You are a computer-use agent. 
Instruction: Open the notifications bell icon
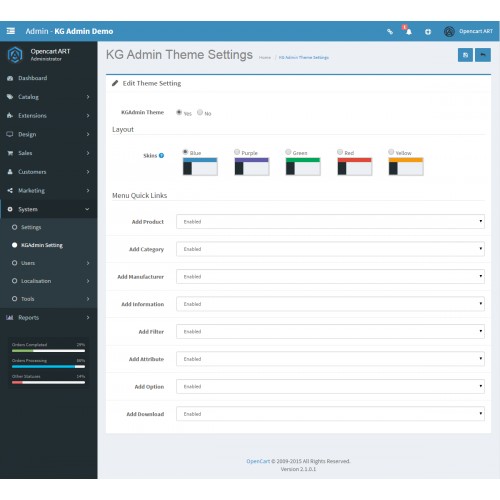409,32
